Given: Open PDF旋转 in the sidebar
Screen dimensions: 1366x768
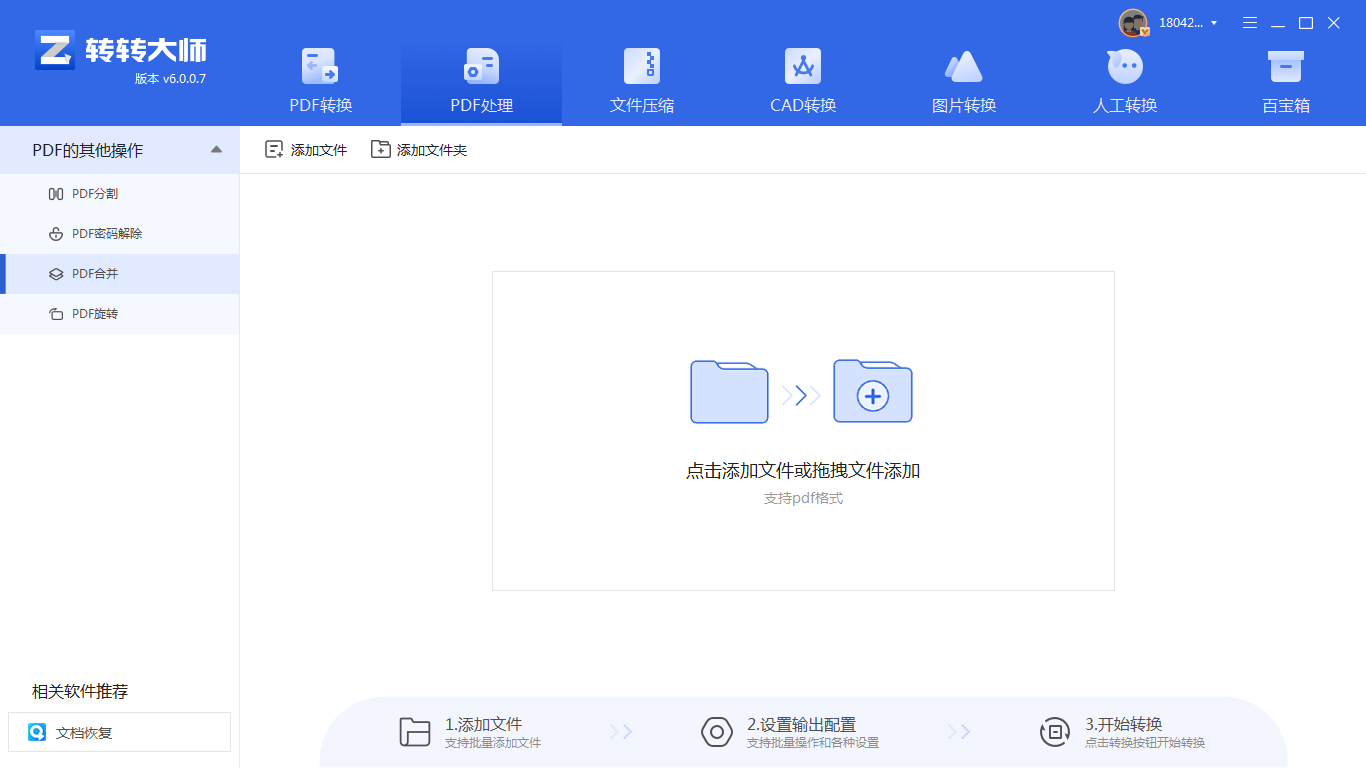Looking at the screenshot, I should point(95,314).
